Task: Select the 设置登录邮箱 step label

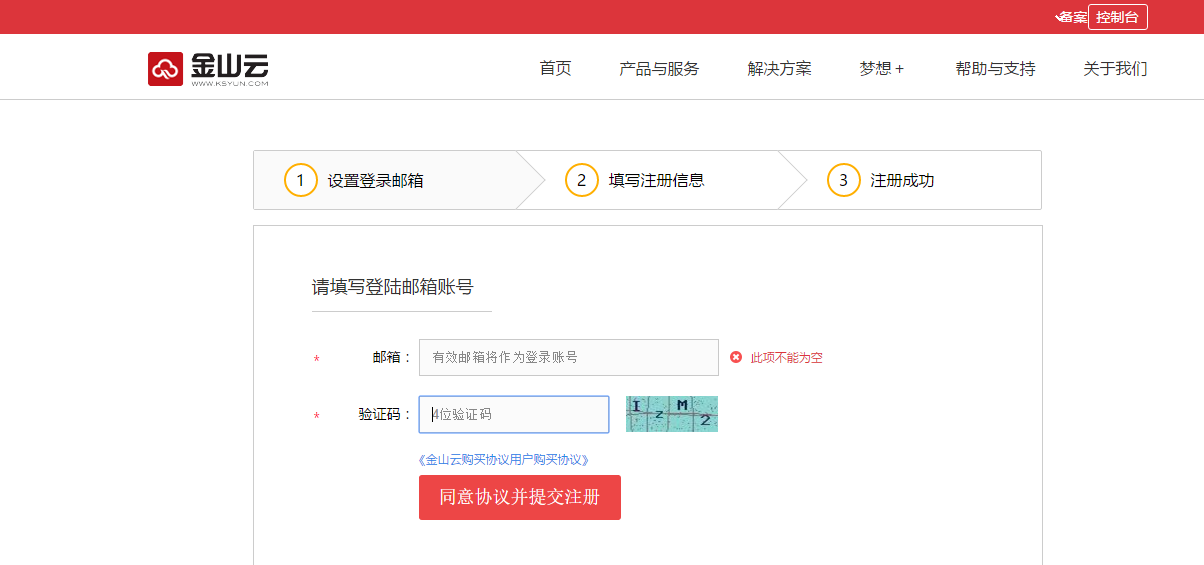Action: tap(375, 181)
